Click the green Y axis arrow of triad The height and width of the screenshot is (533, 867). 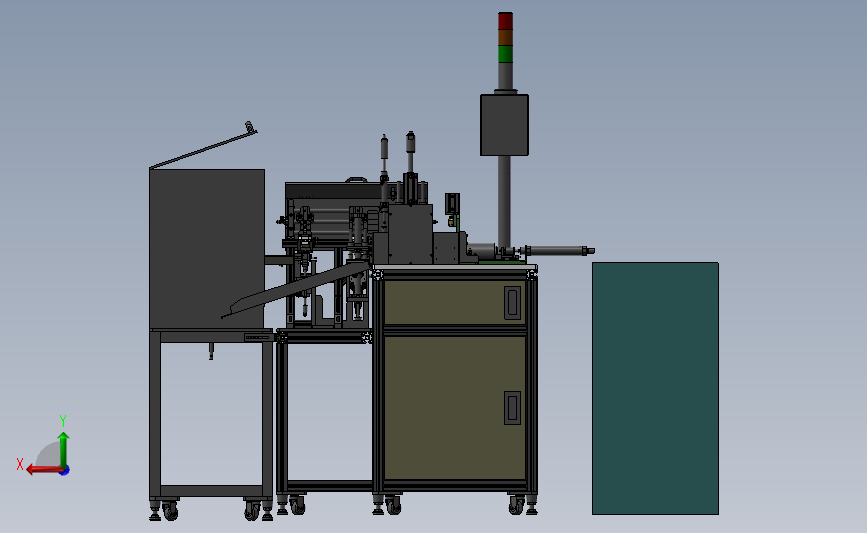(x=64, y=449)
